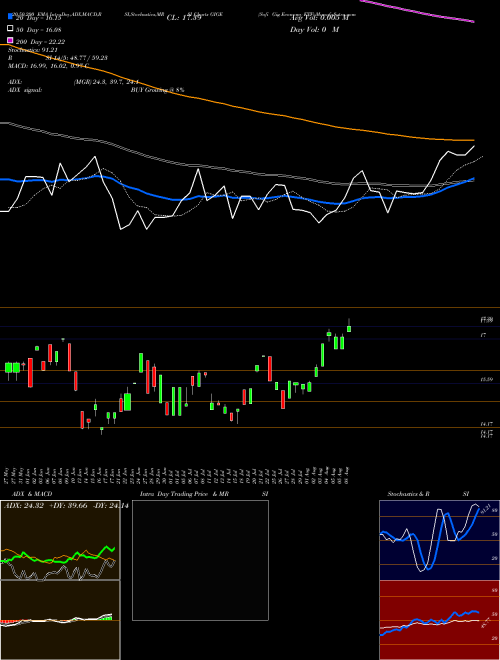Viewport: 500px width, 660px height.
Task: Open the red RSI chart panel
Action: click(x=439, y=620)
